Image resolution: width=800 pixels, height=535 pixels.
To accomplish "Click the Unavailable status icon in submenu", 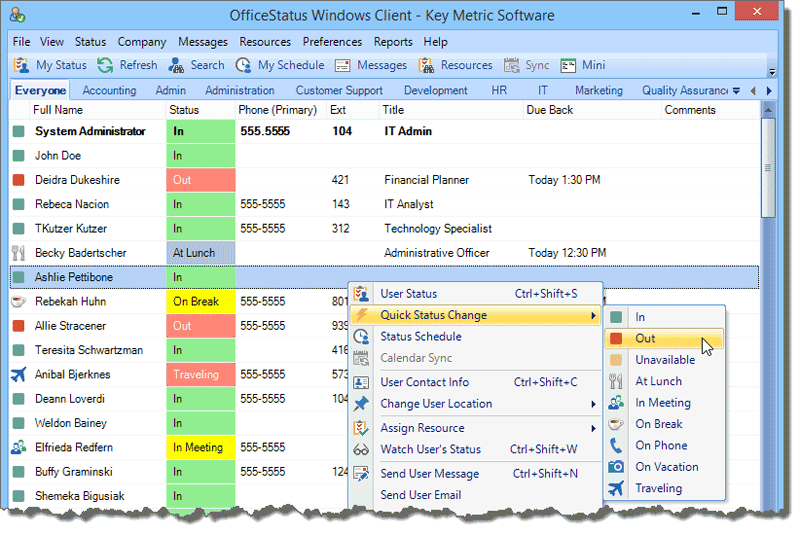I will (x=616, y=360).
